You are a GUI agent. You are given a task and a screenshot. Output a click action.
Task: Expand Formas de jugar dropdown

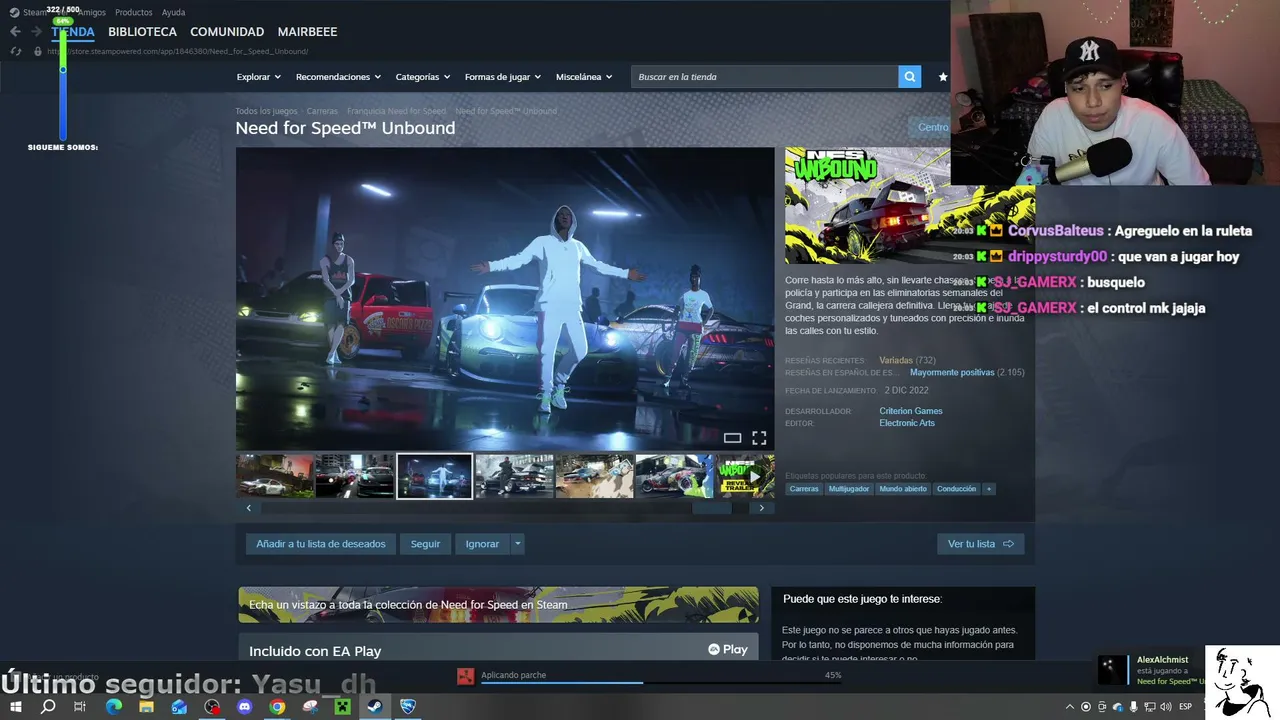coord(502,77)
